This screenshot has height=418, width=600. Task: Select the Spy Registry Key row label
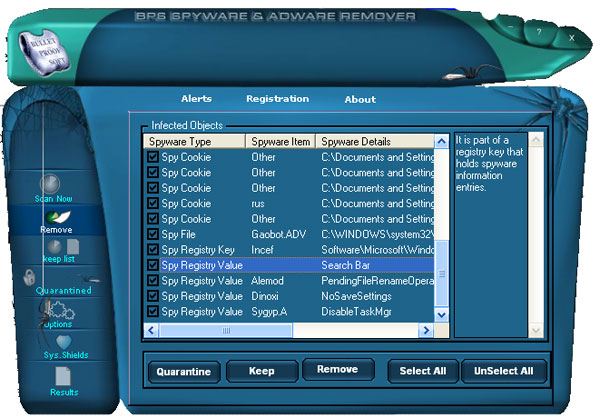[198, 250]
